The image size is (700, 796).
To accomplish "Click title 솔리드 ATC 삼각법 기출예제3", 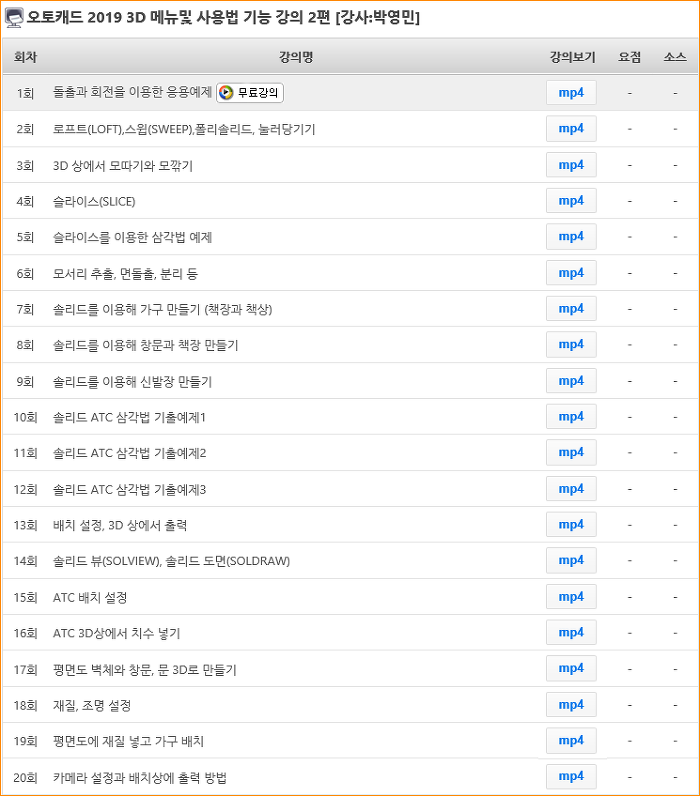I will click(129, 489).
